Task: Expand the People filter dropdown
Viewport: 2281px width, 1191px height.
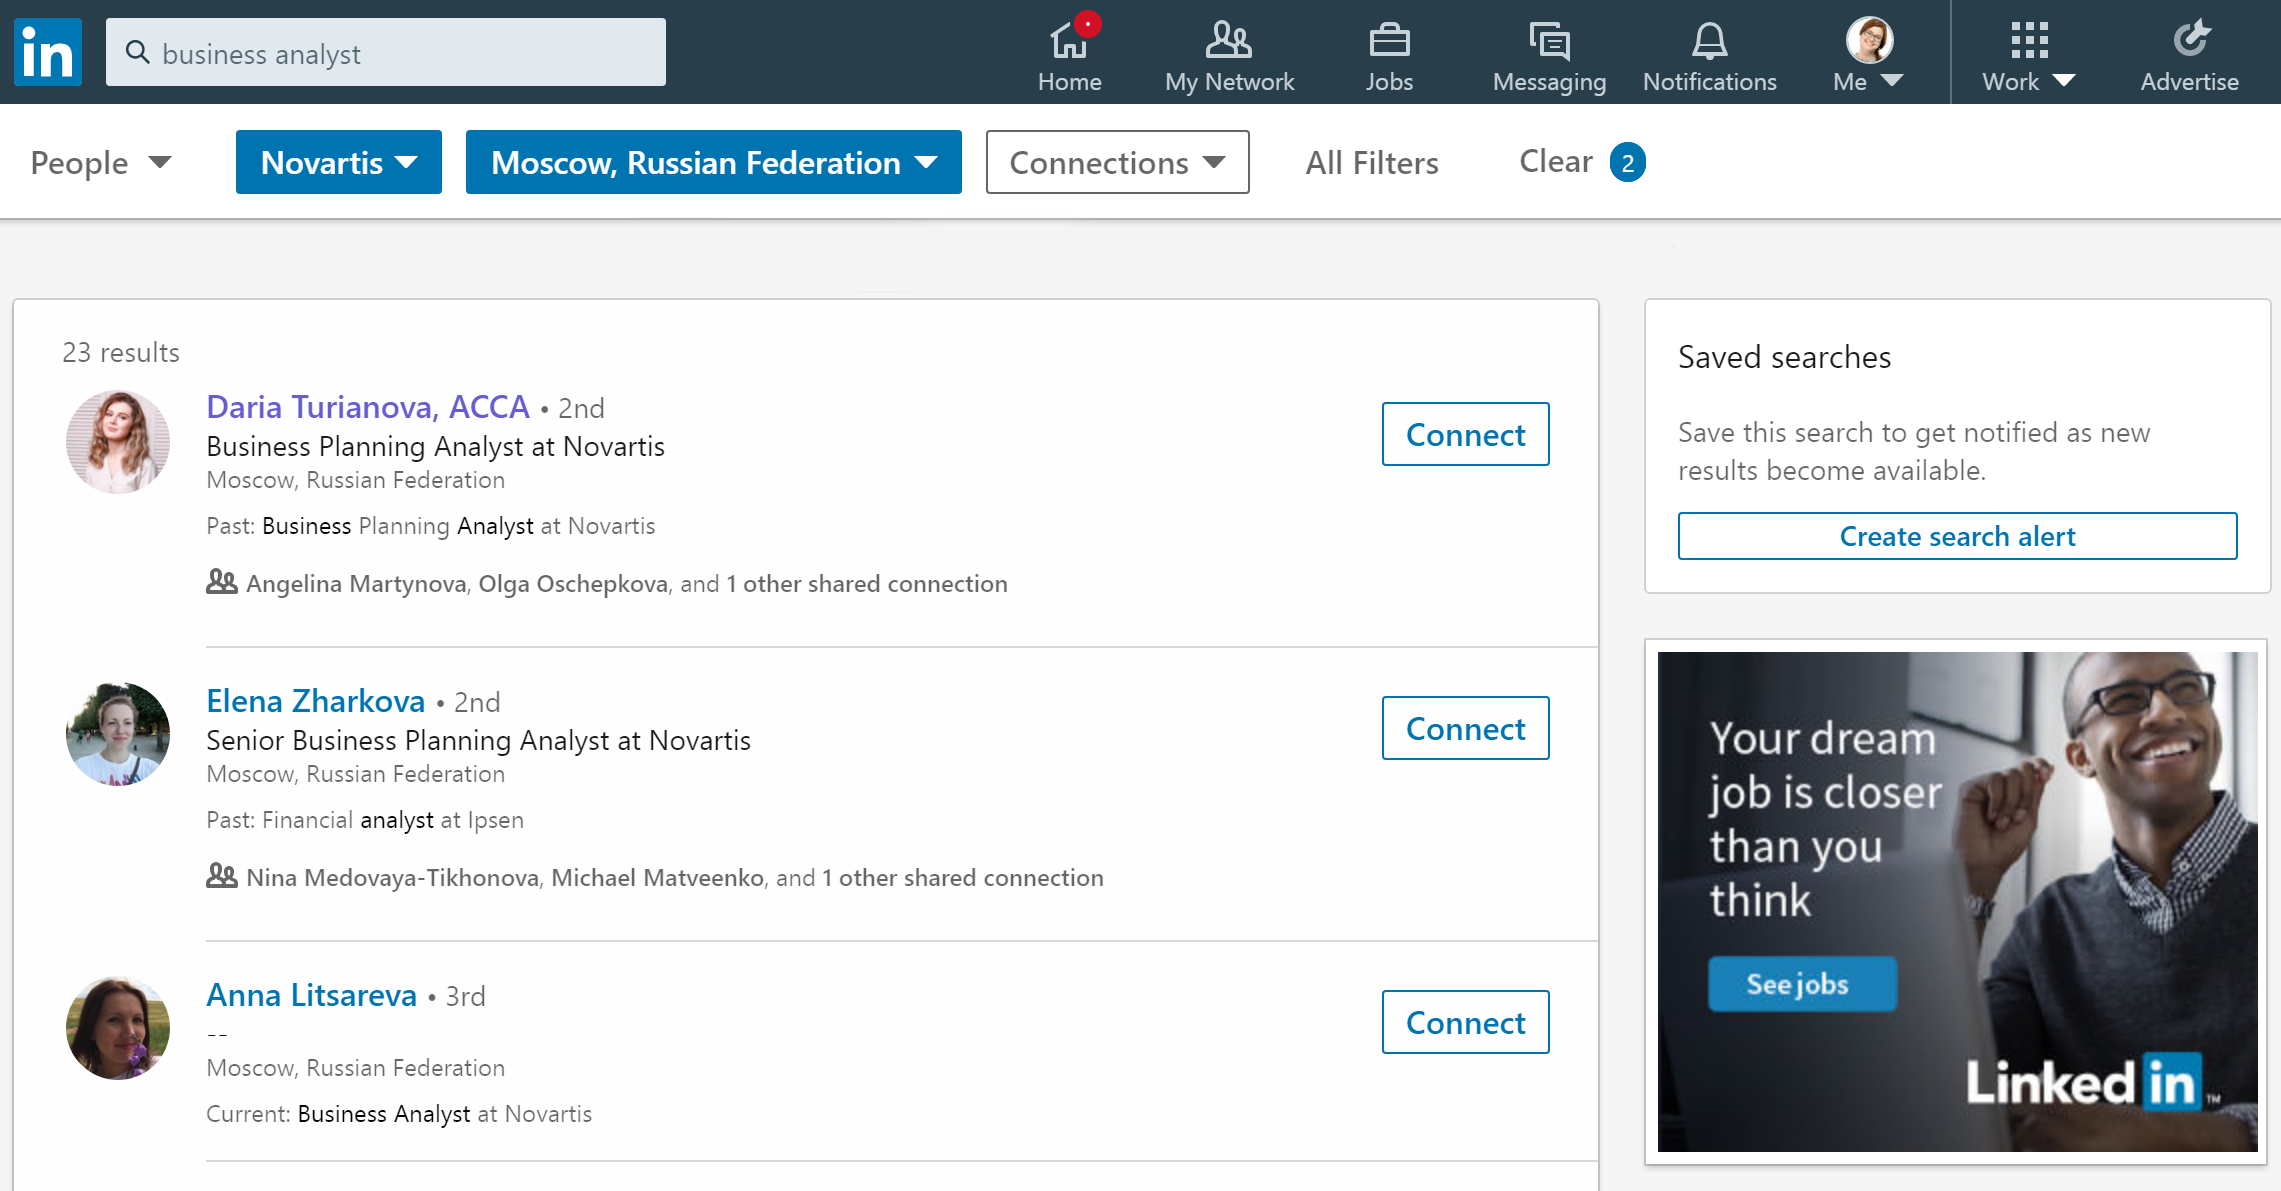Action: click(101, 162)
